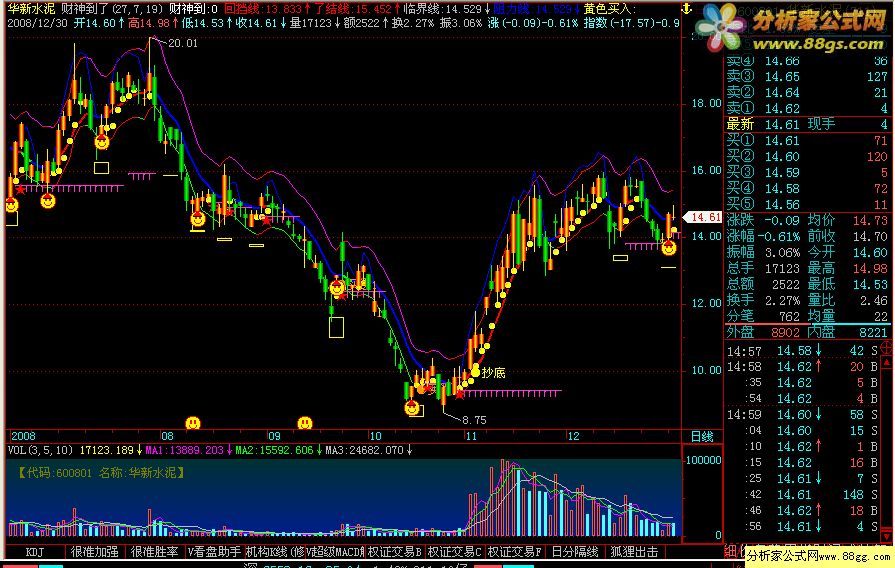Click the 买① 14.61 bid row
This screenshot has width=895, height=568.
tap(807, 140)
